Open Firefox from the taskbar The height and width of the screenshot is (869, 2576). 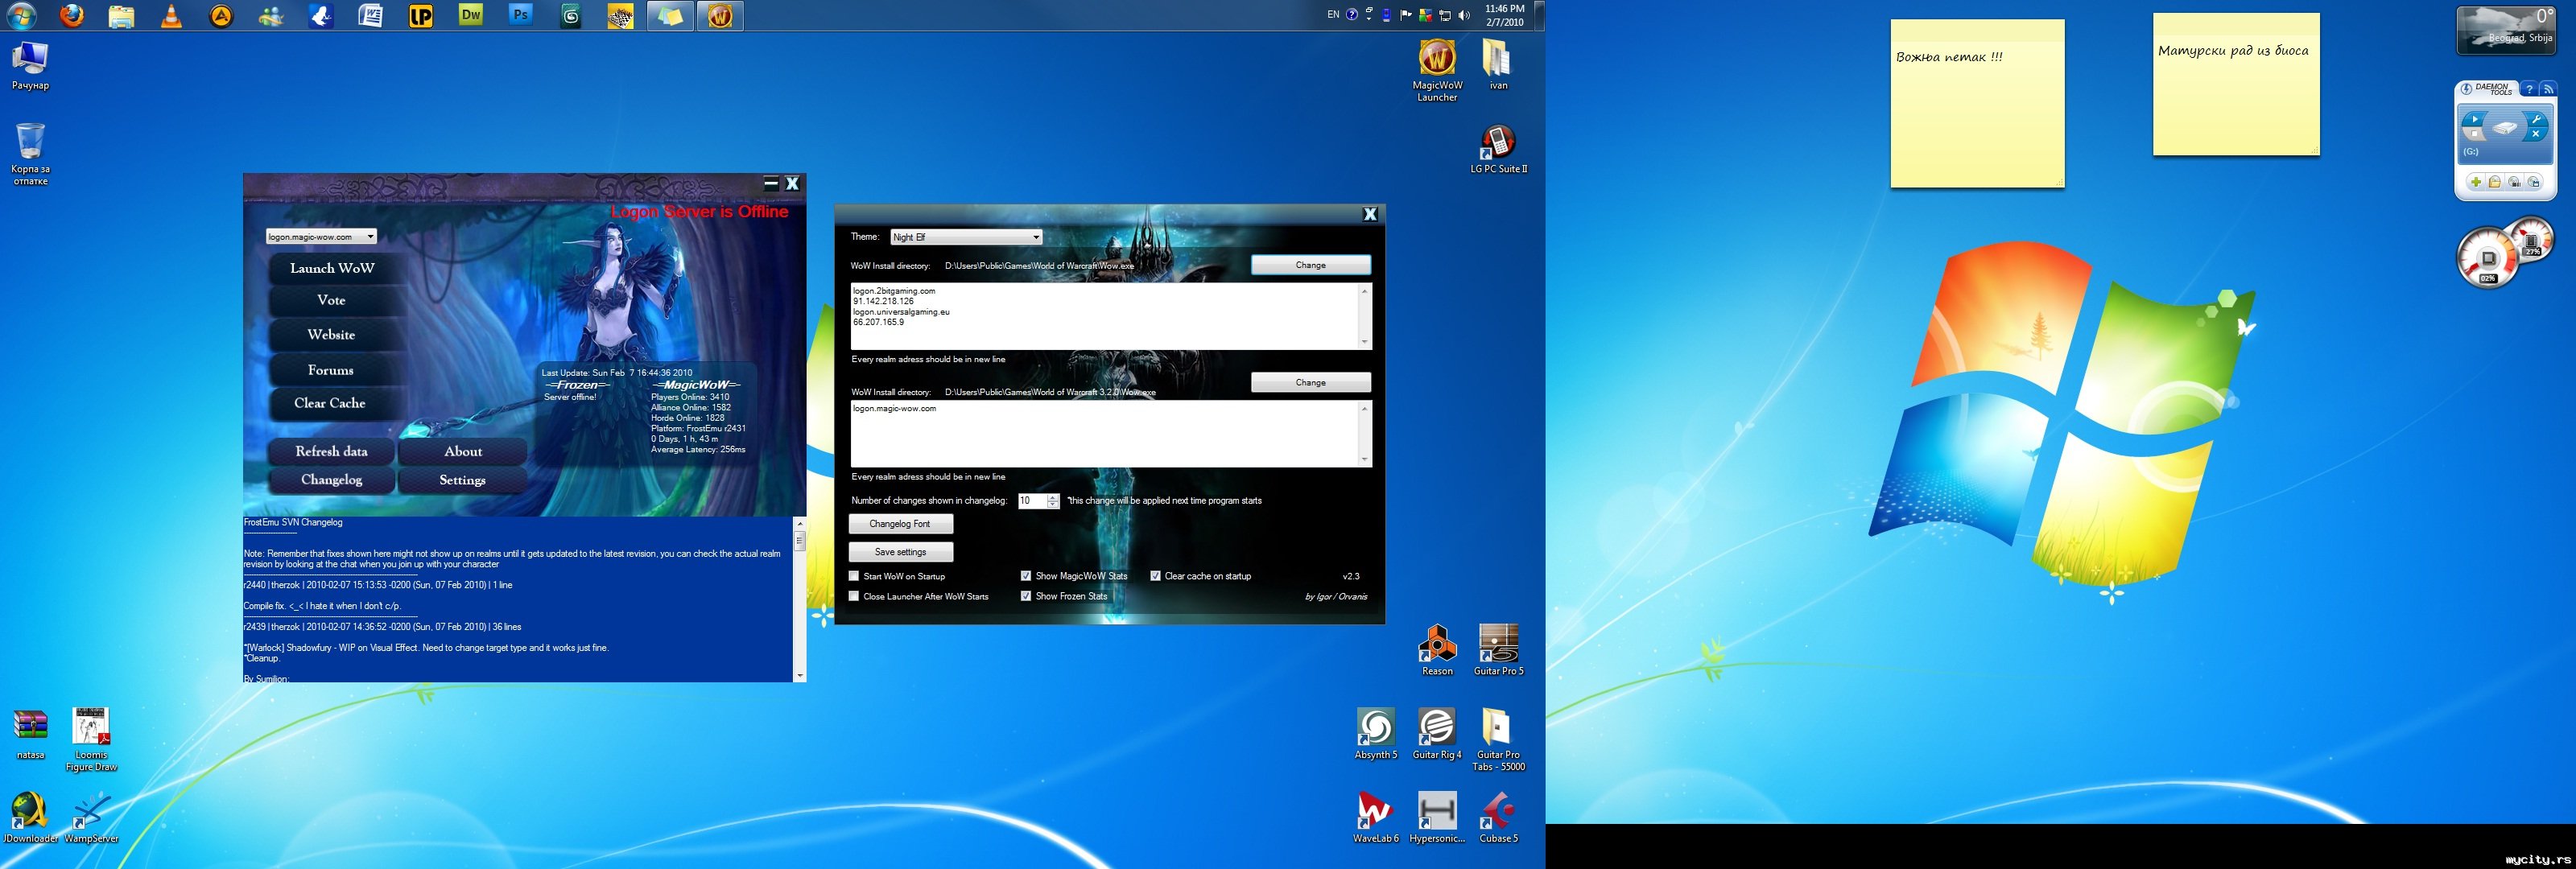coord(72,16)
